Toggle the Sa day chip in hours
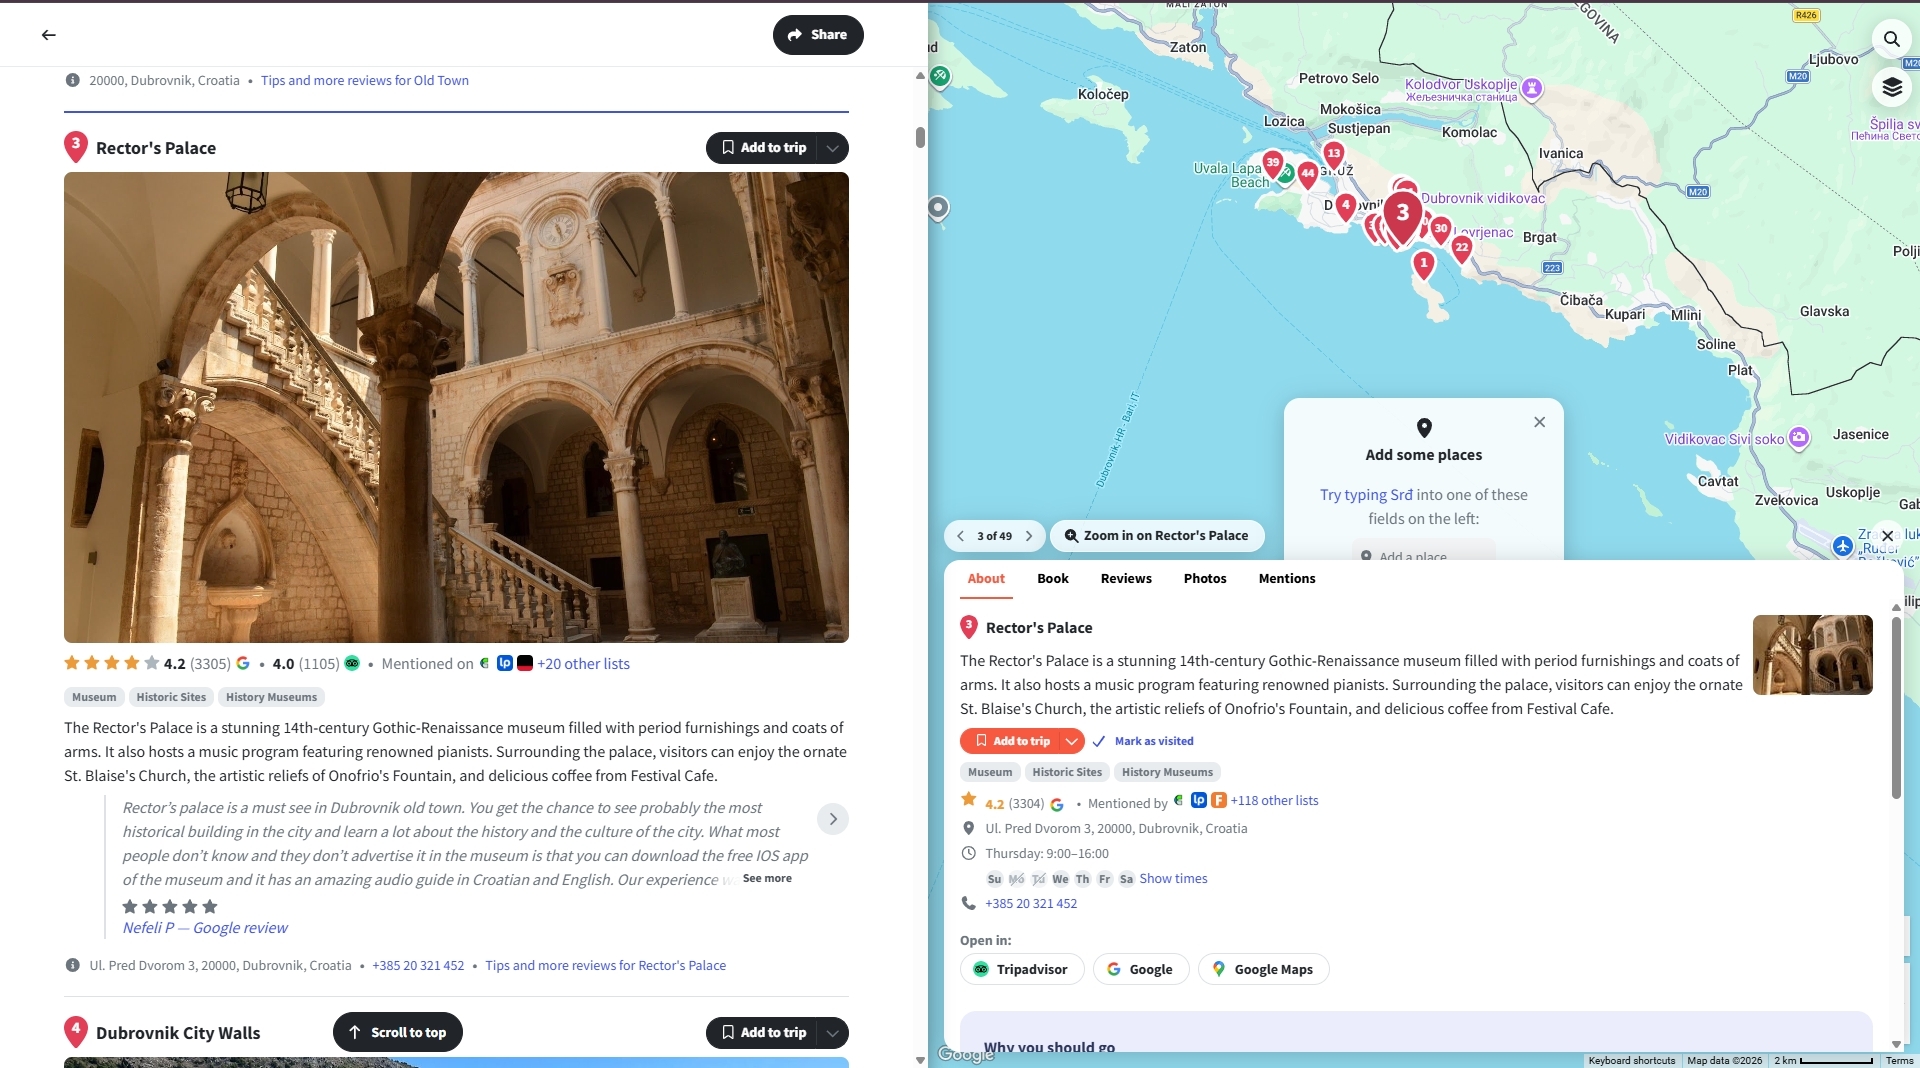Viewport: 1920px width, 1068px height. tap(1126, 879)
